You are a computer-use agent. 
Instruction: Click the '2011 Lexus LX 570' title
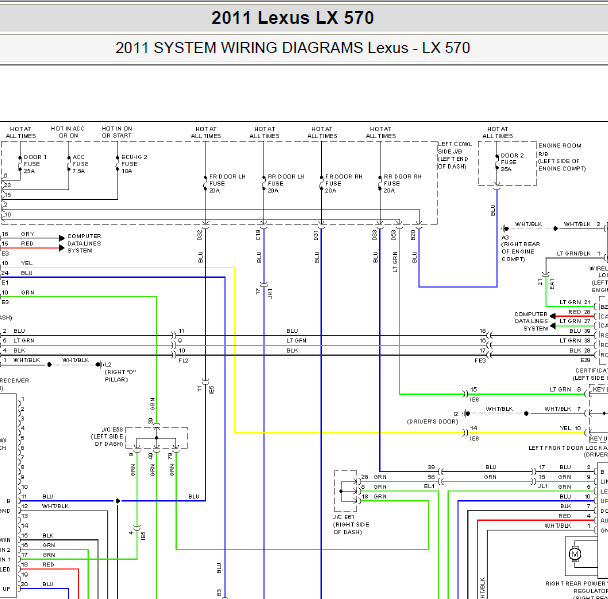(293, 18)
